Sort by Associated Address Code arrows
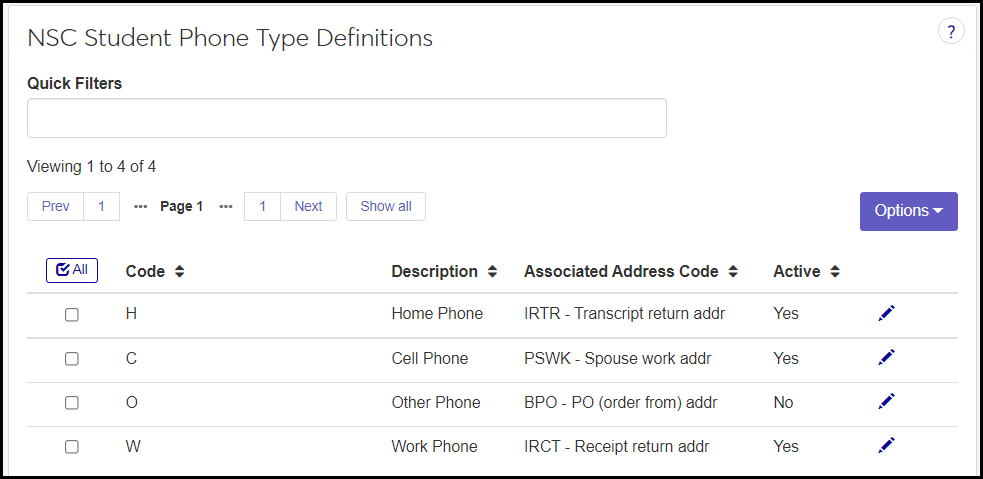This screenshot has height=479, width=983. coord(733,271)
